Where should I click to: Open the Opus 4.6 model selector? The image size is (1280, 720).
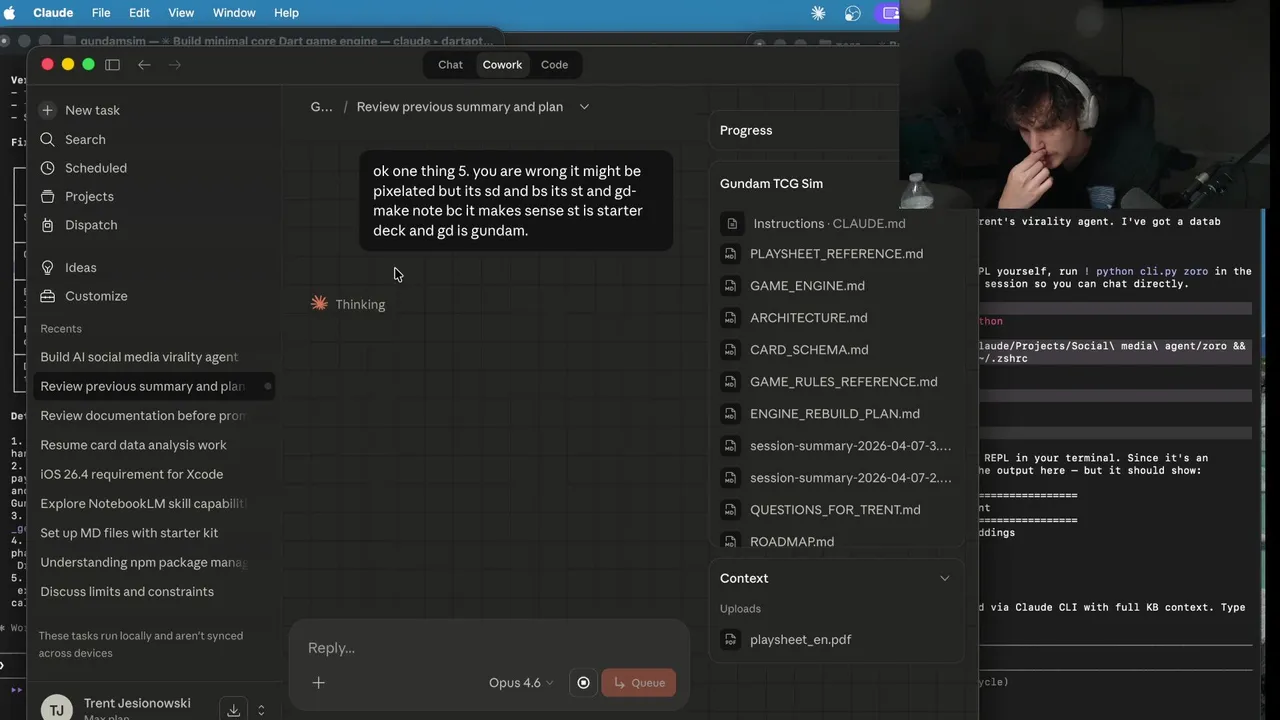pyautogui.click(x=520, y=683)
